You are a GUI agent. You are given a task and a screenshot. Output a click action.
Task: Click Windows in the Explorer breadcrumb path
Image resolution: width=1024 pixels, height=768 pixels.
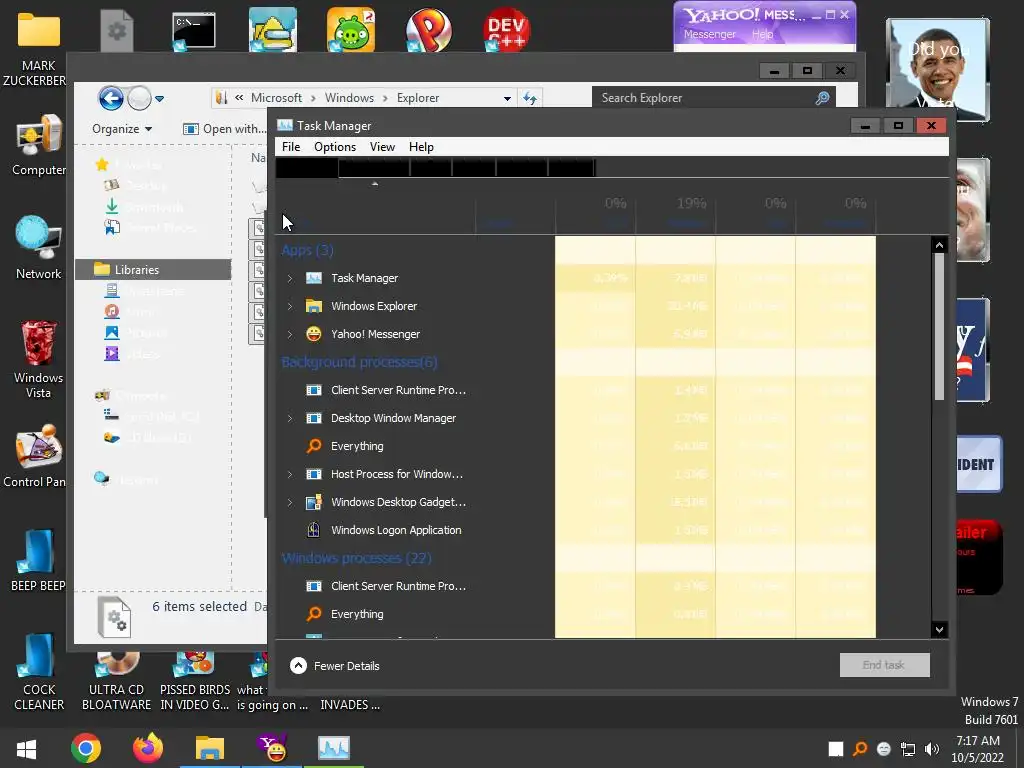coord(349,98)
